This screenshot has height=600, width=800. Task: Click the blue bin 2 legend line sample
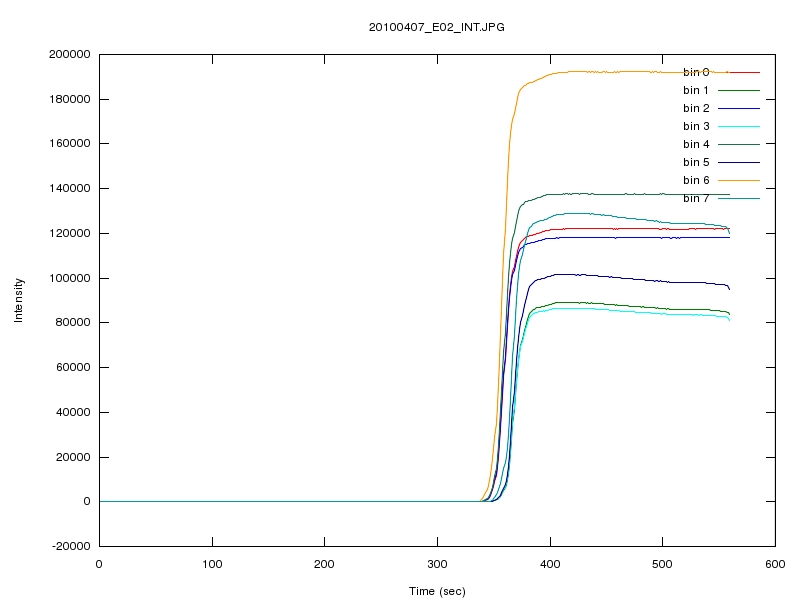pyautogui.click(x=739, y=108)
